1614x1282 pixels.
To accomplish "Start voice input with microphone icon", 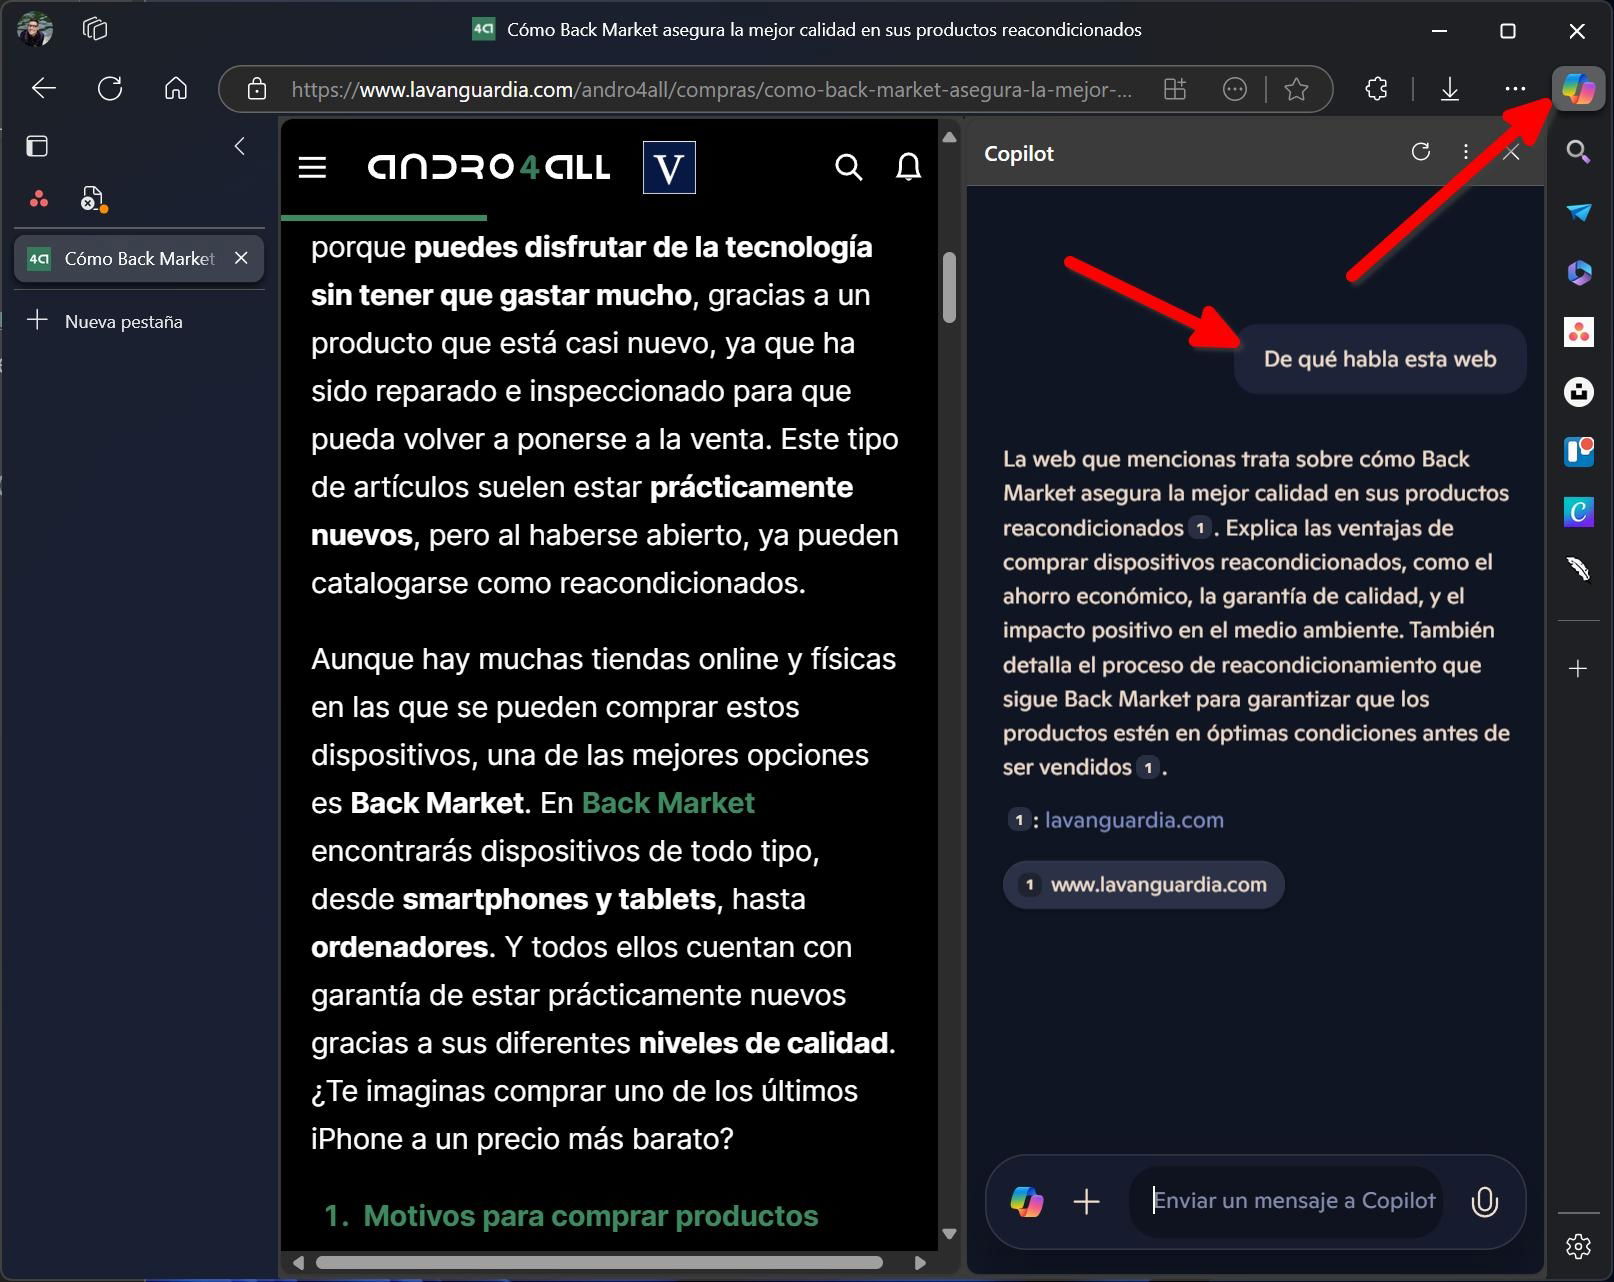I will (1485, 1201).
